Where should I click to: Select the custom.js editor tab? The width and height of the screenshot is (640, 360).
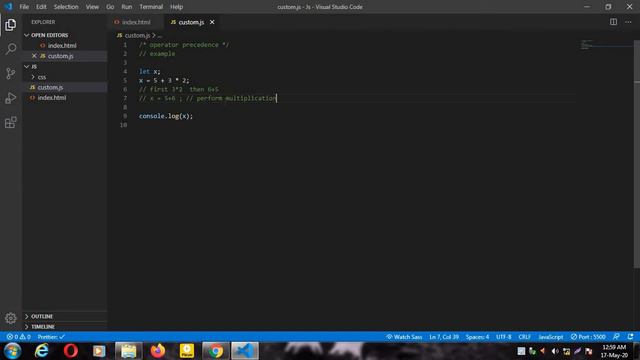191,22
